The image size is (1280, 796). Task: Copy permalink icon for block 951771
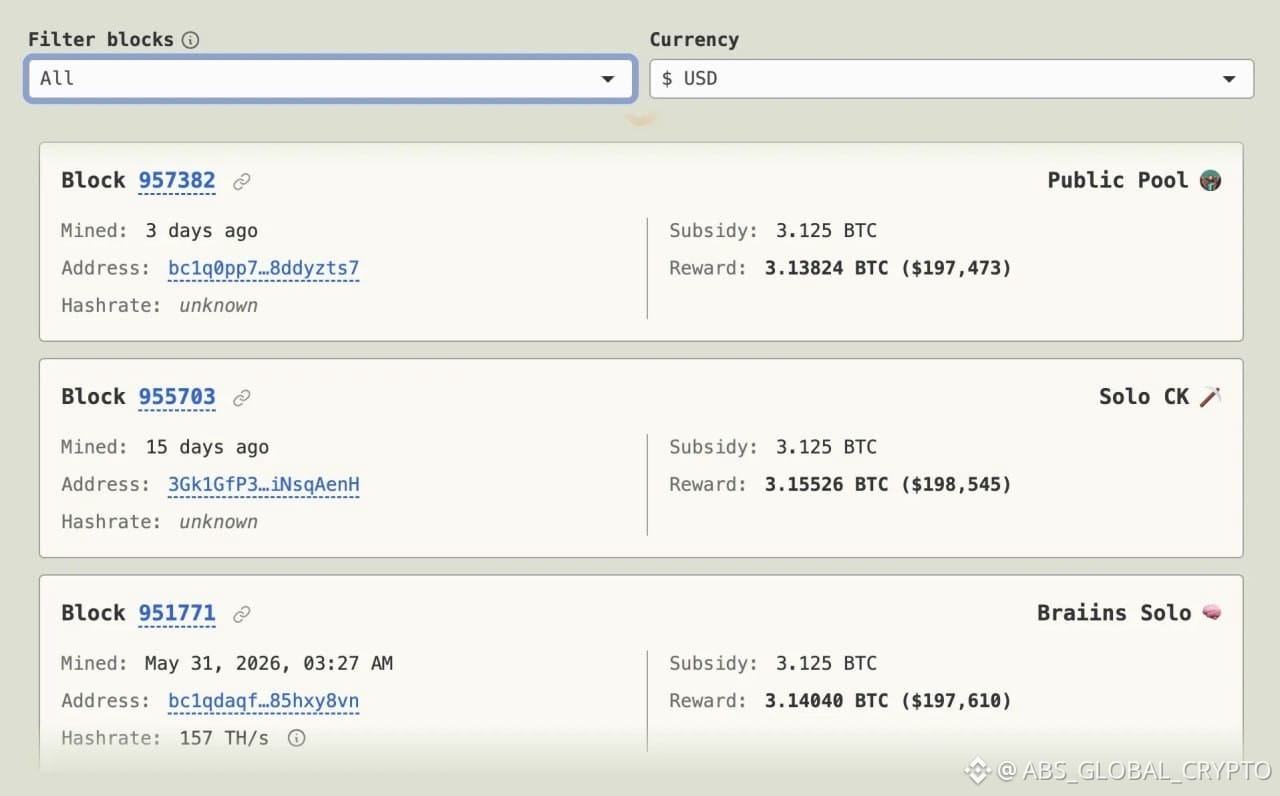[x=242, y=613]
